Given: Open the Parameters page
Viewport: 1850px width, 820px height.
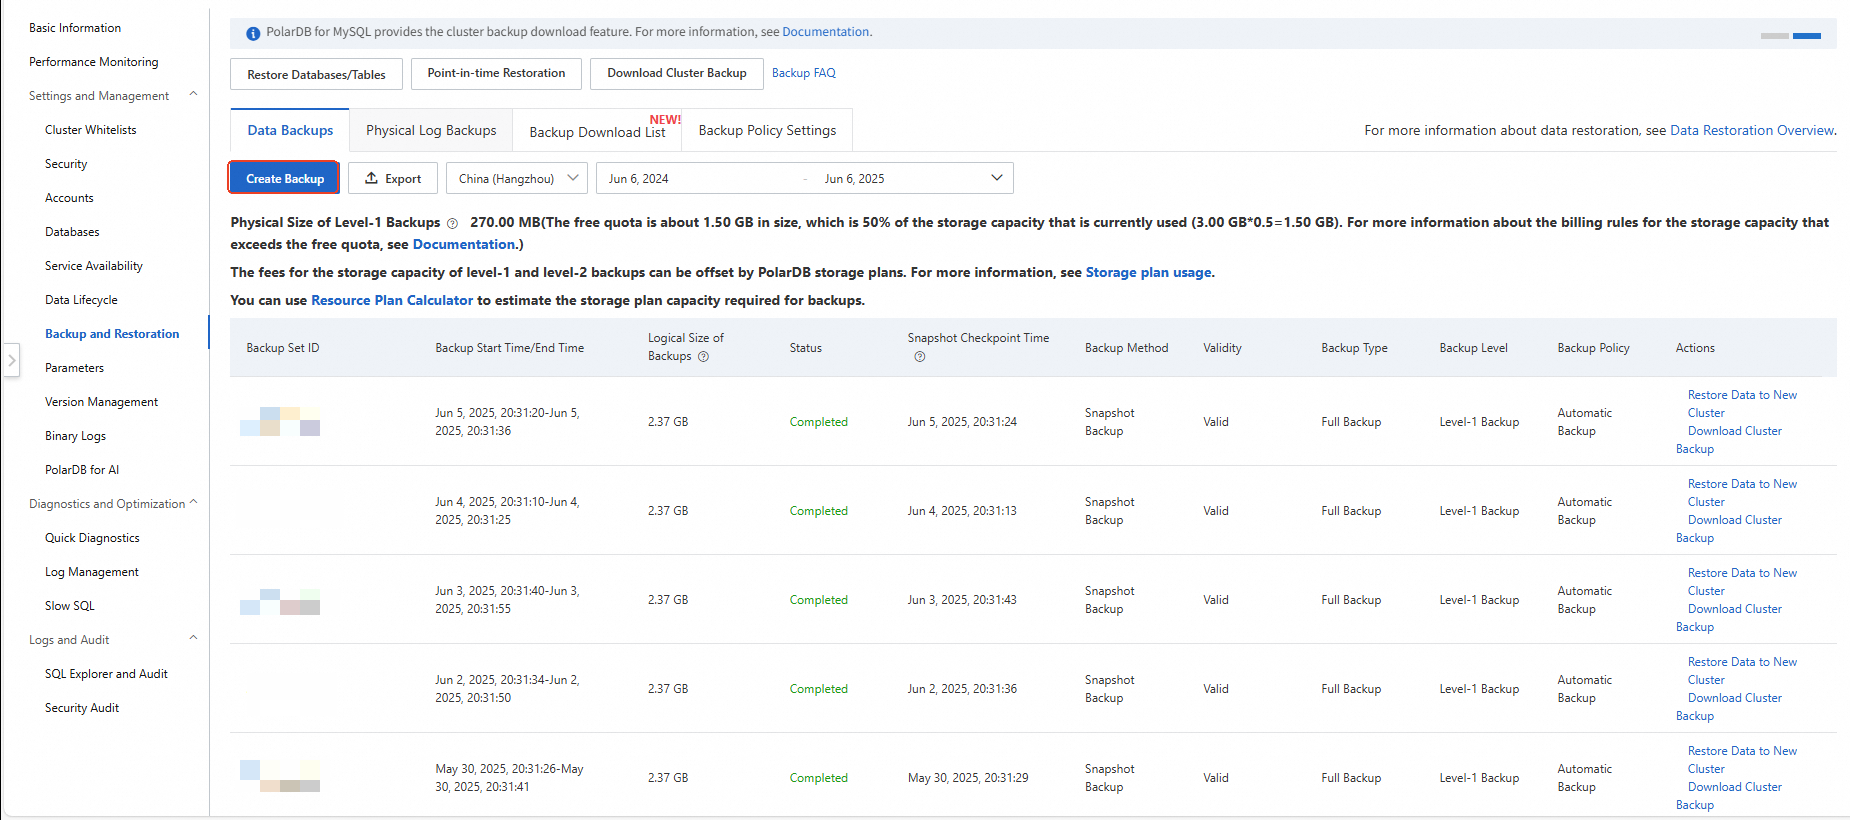Looking at the screenshot, I should (x=74, y=368).
